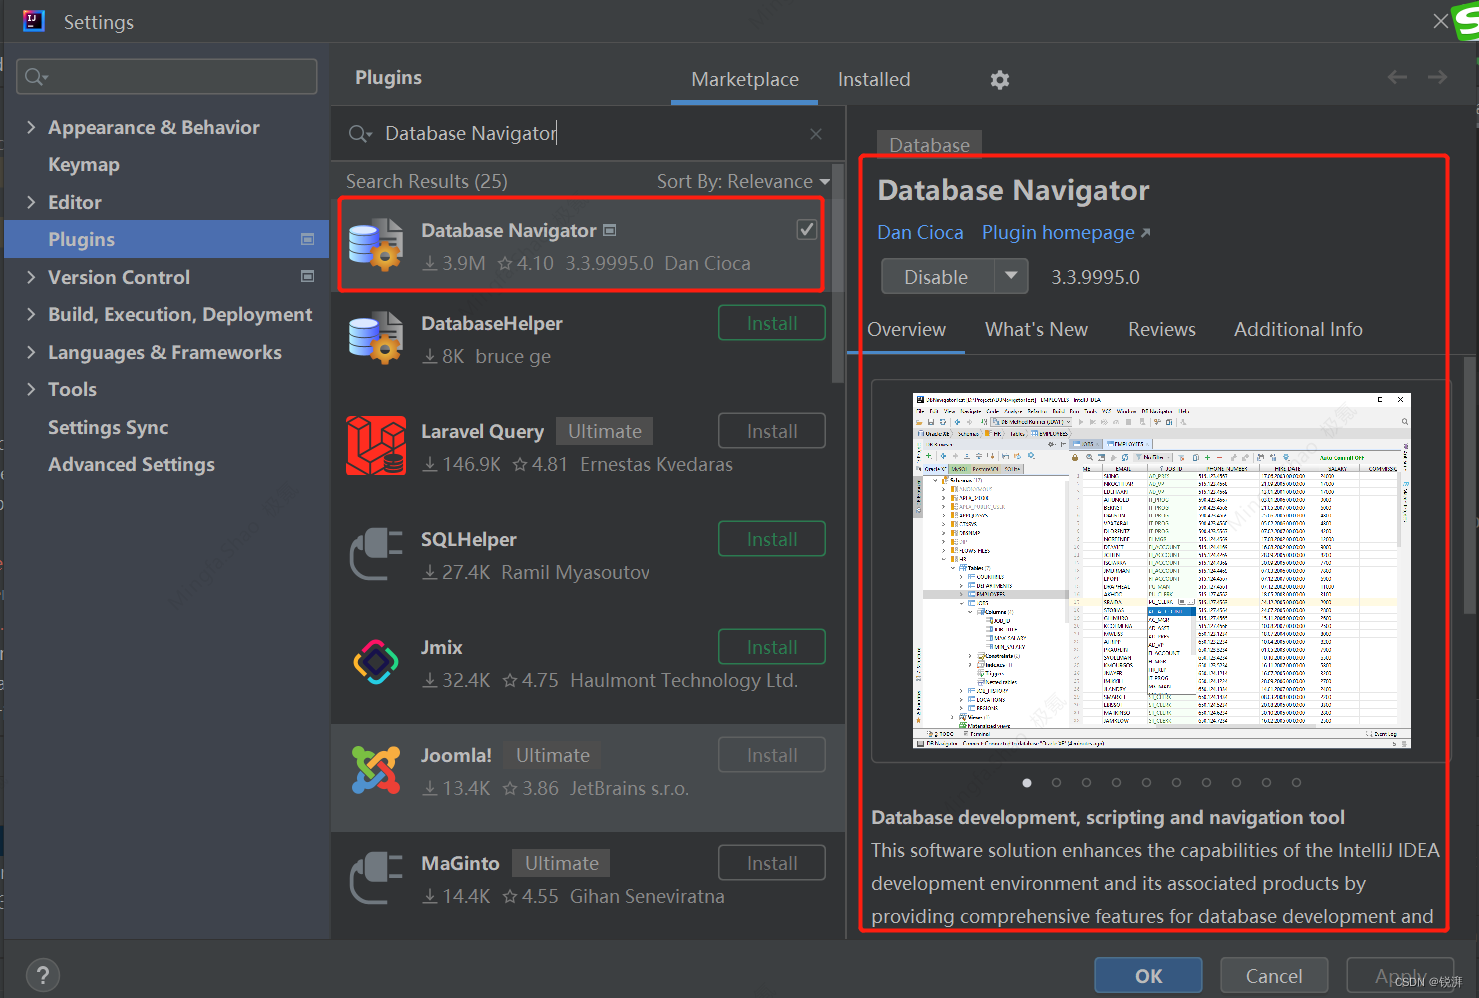The height and width of the screenshot is (998, 1479).
Task: Expand the Version Control section
Action: [31, 277]
